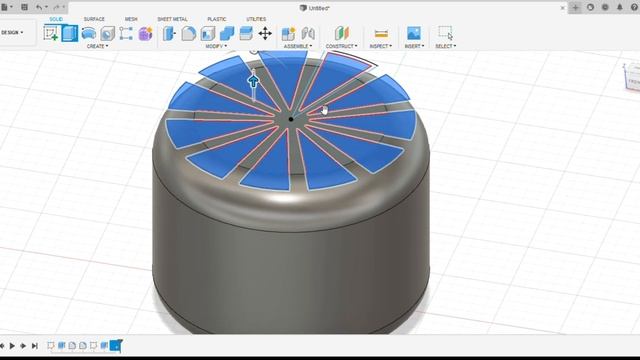The width and height of the screenshot is (640, 360).
Task: Select the first extrude feature in timeline
Action: point(62,346)
